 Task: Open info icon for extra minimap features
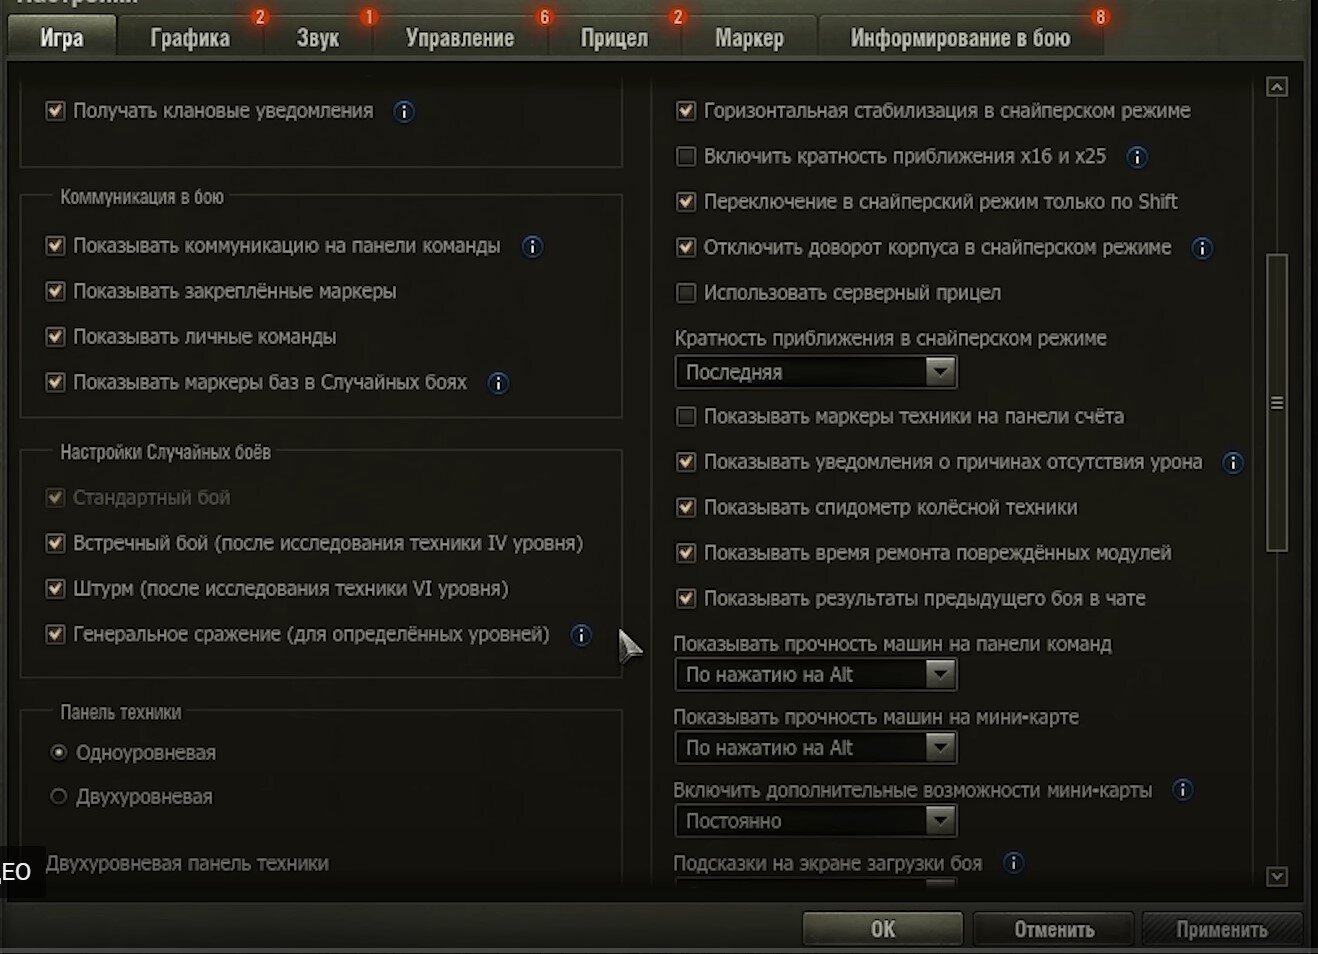pos(1183,790)
